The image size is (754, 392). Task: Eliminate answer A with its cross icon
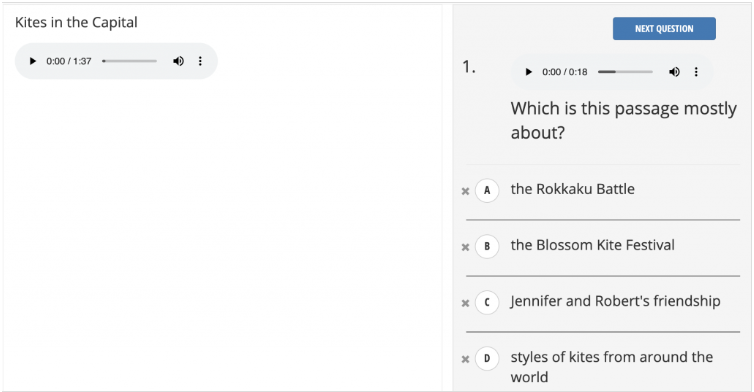tap(465, 191)
